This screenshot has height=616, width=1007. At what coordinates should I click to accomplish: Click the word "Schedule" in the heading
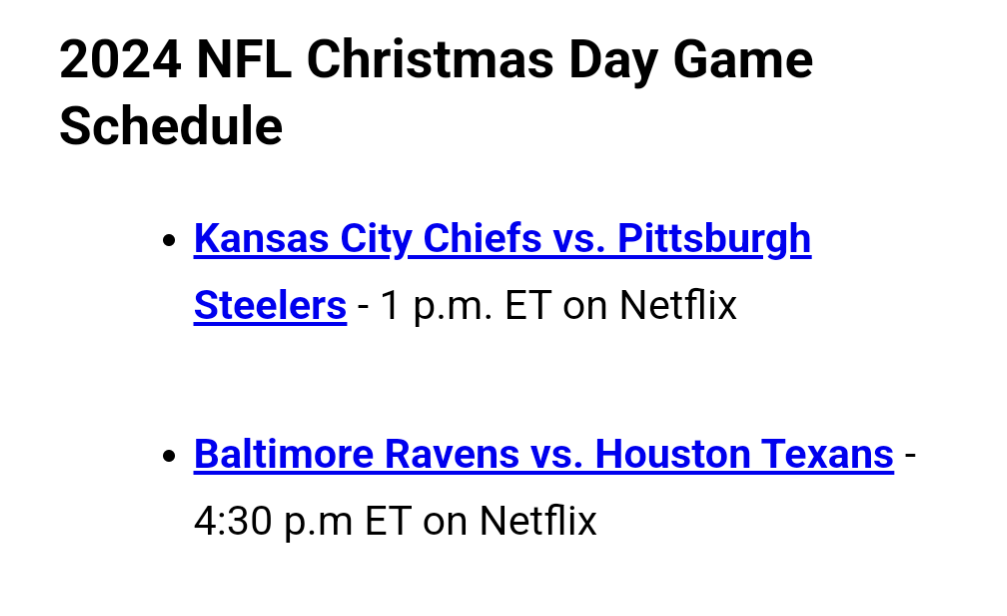(171, 127)
